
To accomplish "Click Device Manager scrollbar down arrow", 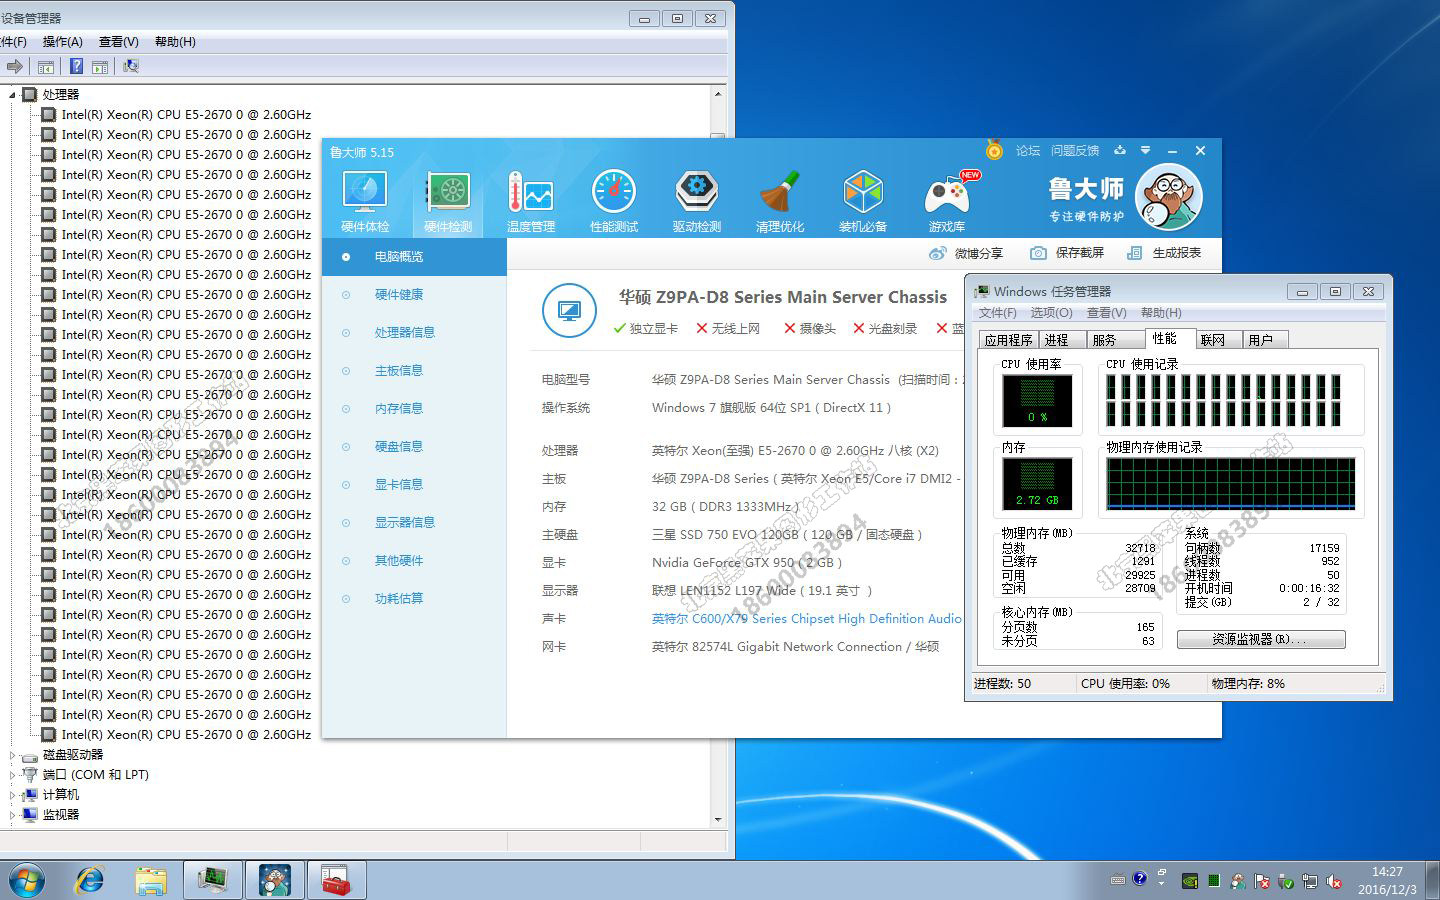I will 718,820.
